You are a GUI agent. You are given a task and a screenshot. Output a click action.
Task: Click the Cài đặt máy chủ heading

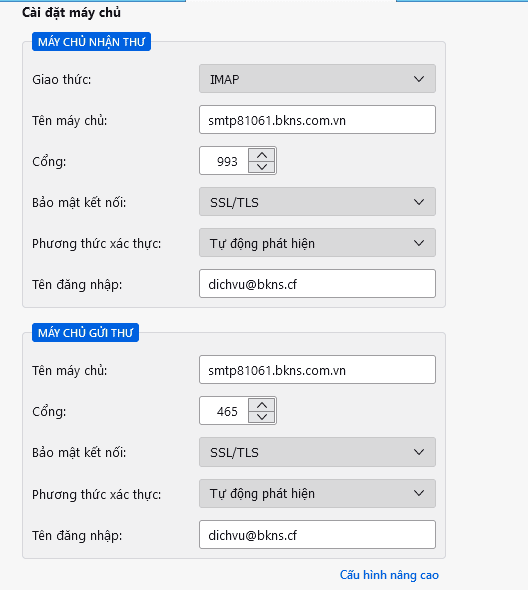click(x=72, y=12)
